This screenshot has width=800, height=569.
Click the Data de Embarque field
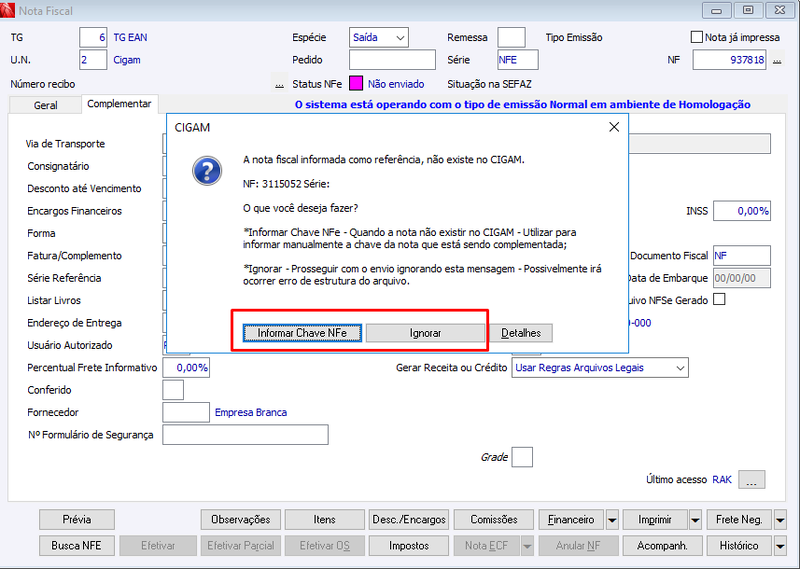[x=742, y=278]
